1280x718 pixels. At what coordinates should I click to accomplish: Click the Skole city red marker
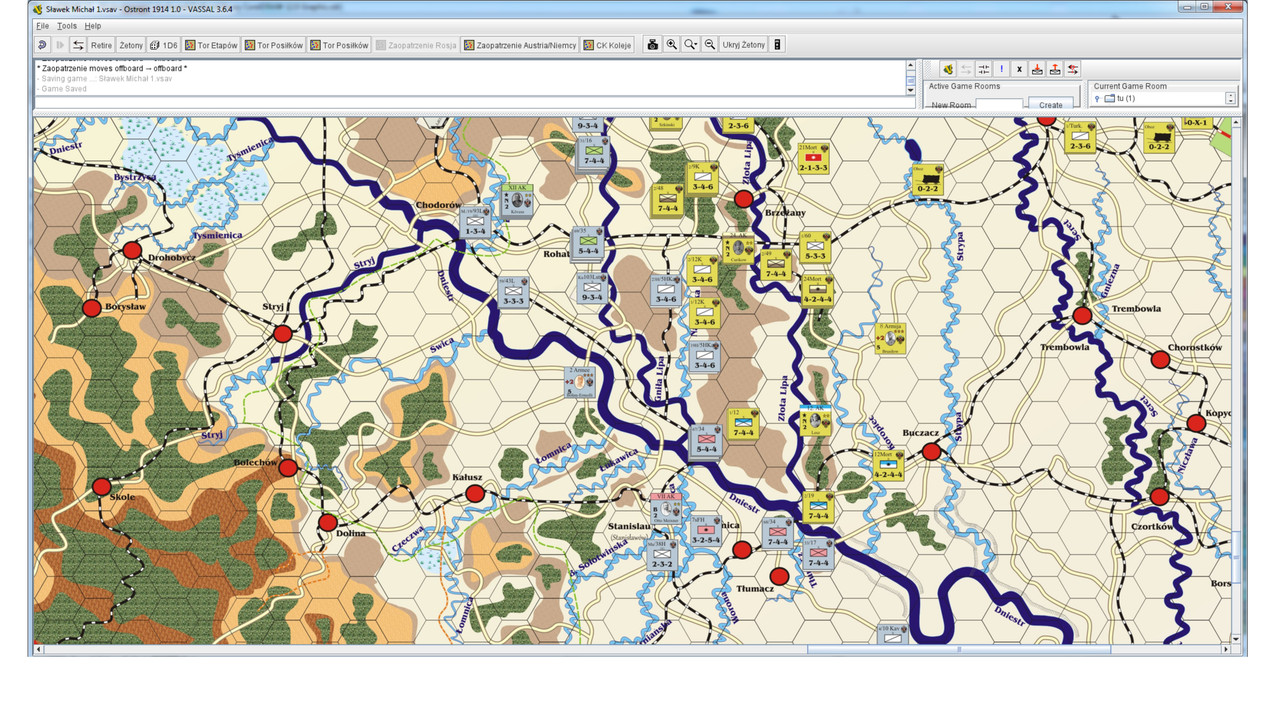pyautogui.click(x=101, y=487)
